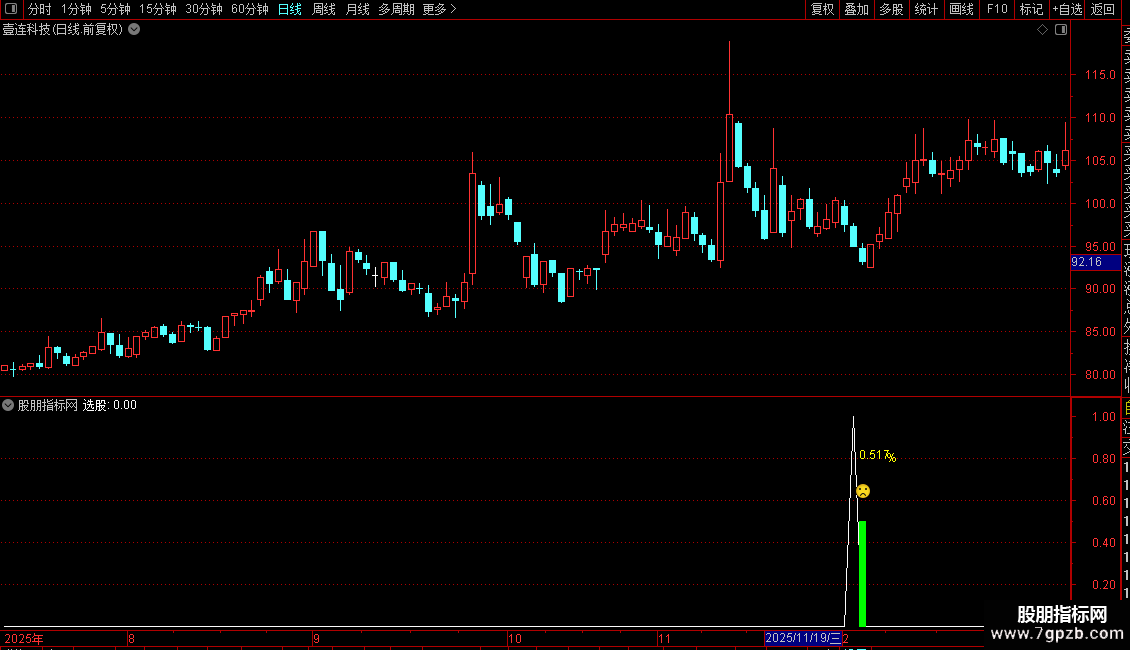Click month 9 marker on time axis

click(x=316, y=638)
